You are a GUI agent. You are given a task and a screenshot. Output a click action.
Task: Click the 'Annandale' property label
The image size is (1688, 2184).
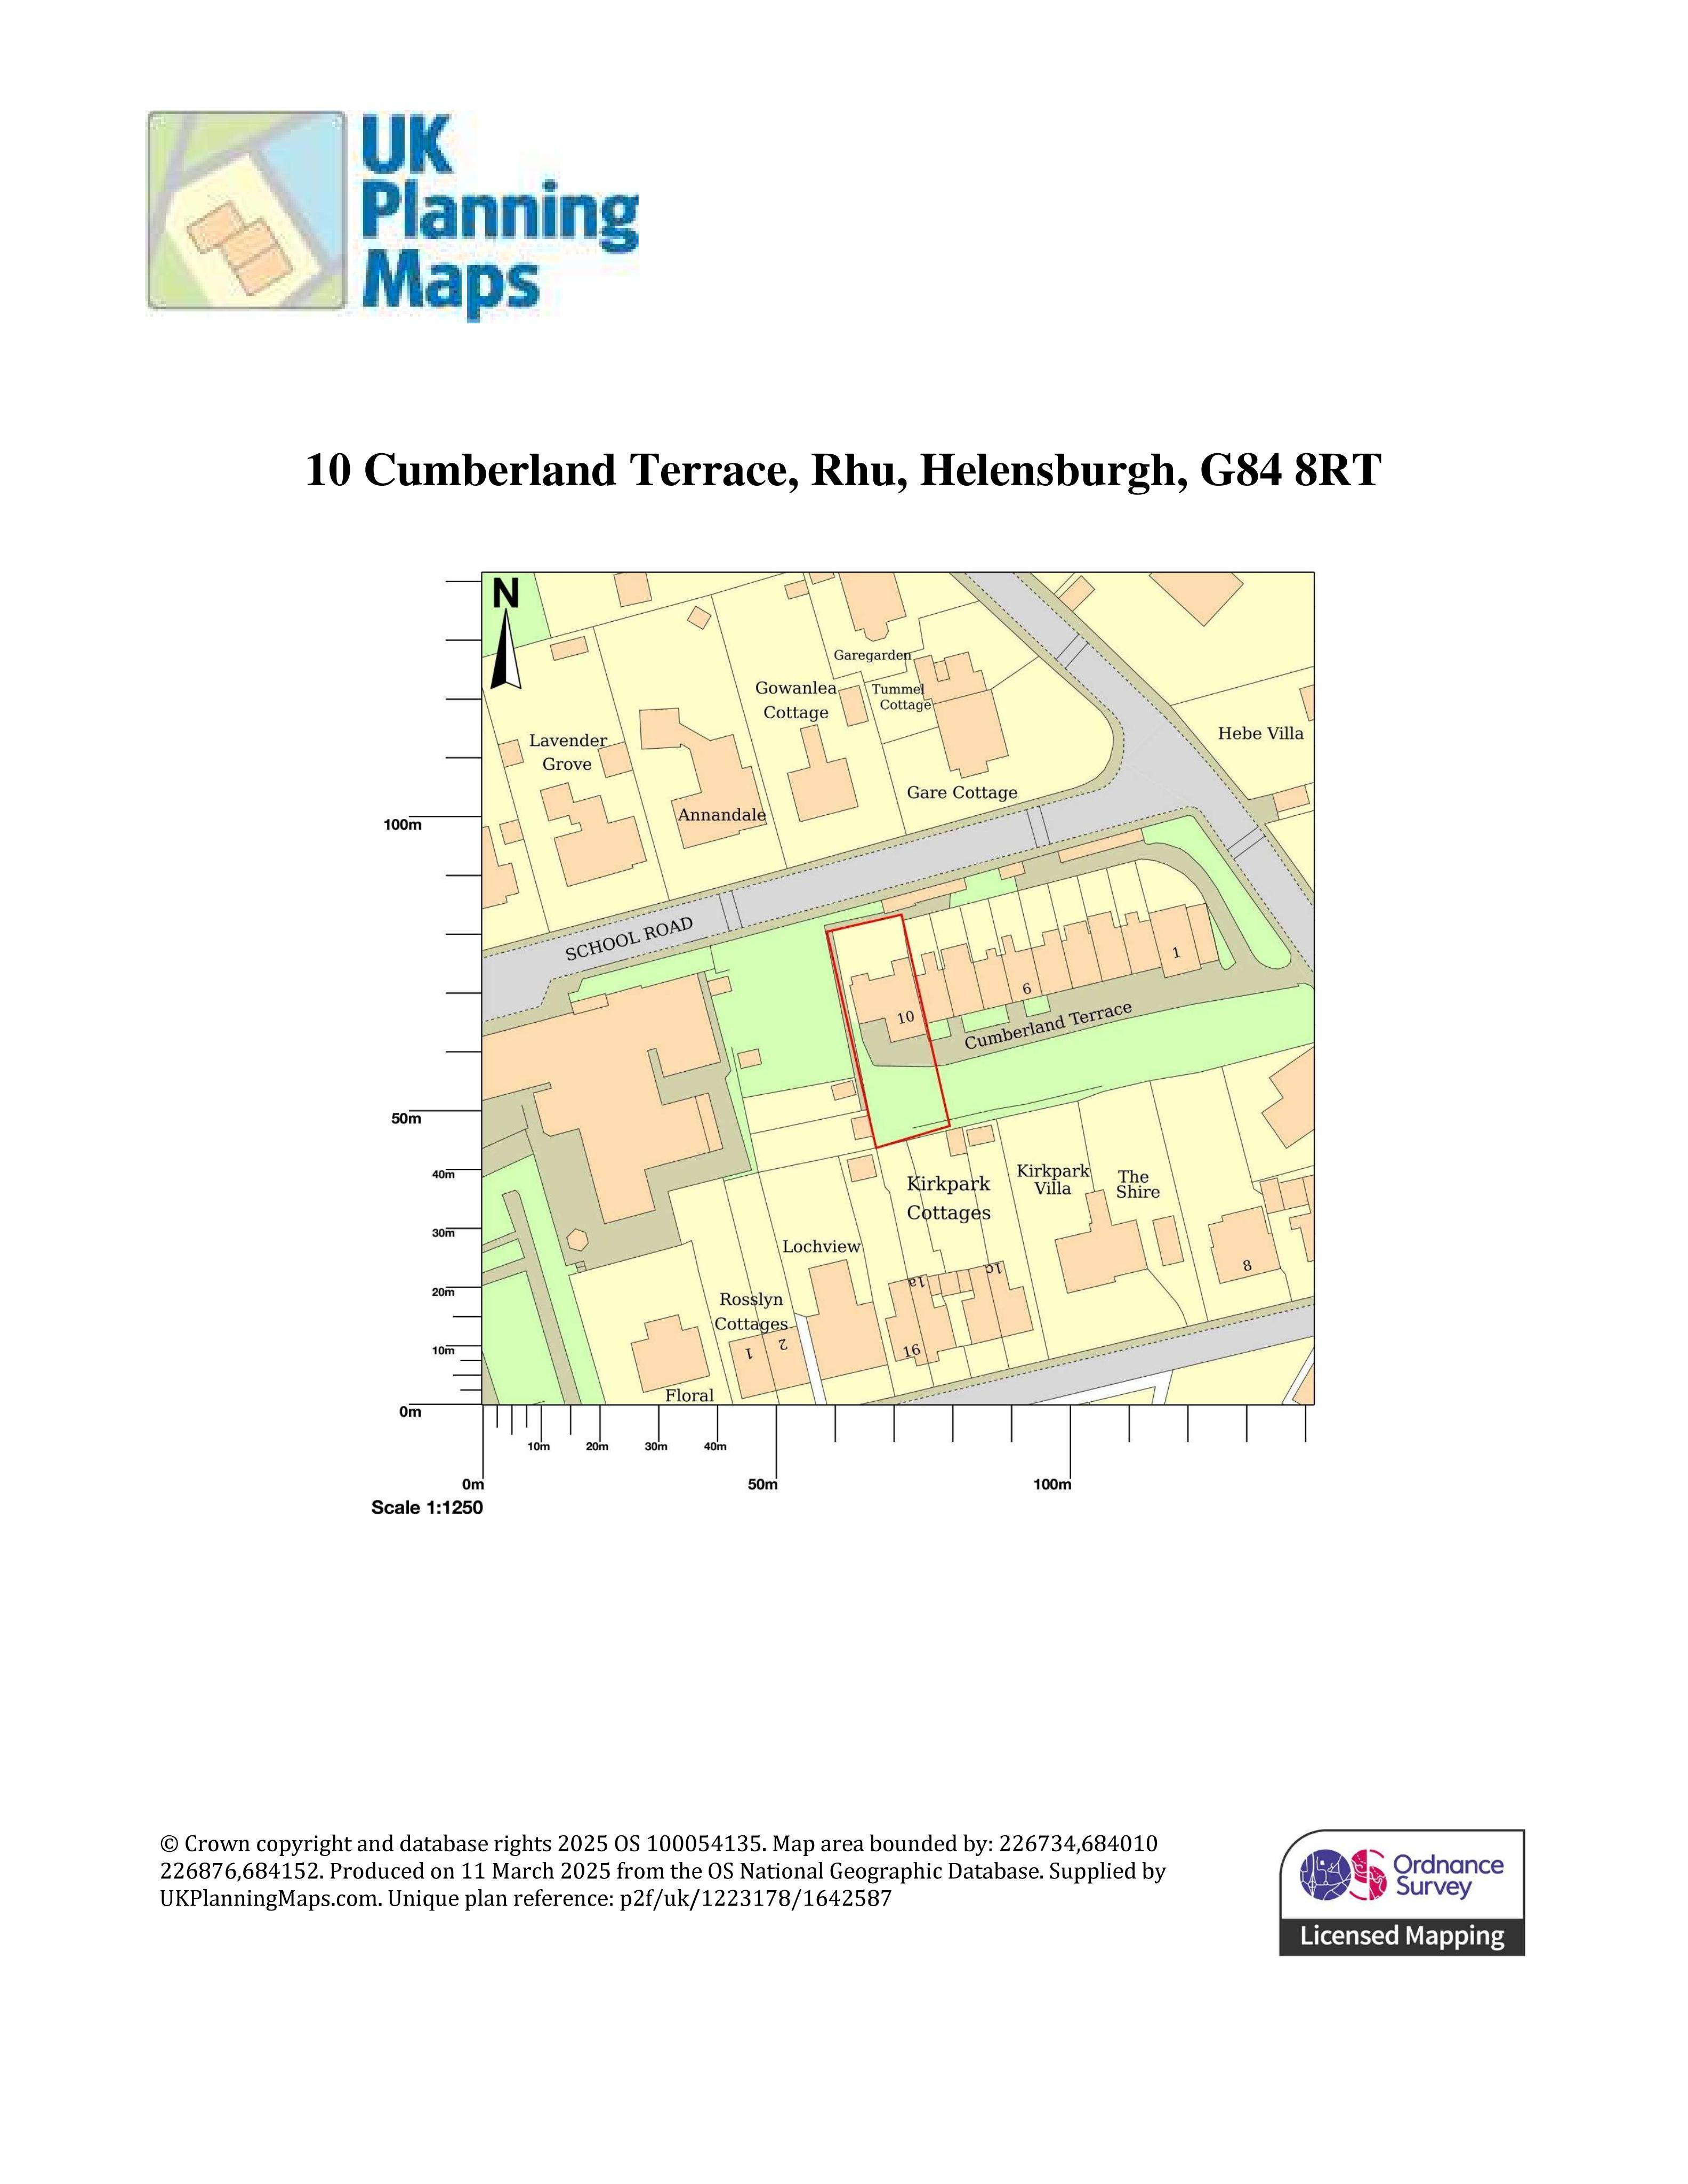click(722, 815)
